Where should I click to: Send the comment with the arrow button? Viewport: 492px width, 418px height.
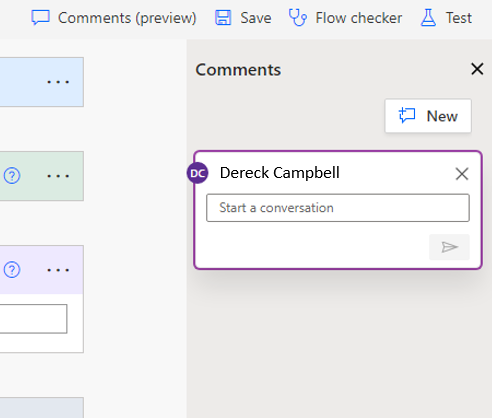[x=449, y=247]
